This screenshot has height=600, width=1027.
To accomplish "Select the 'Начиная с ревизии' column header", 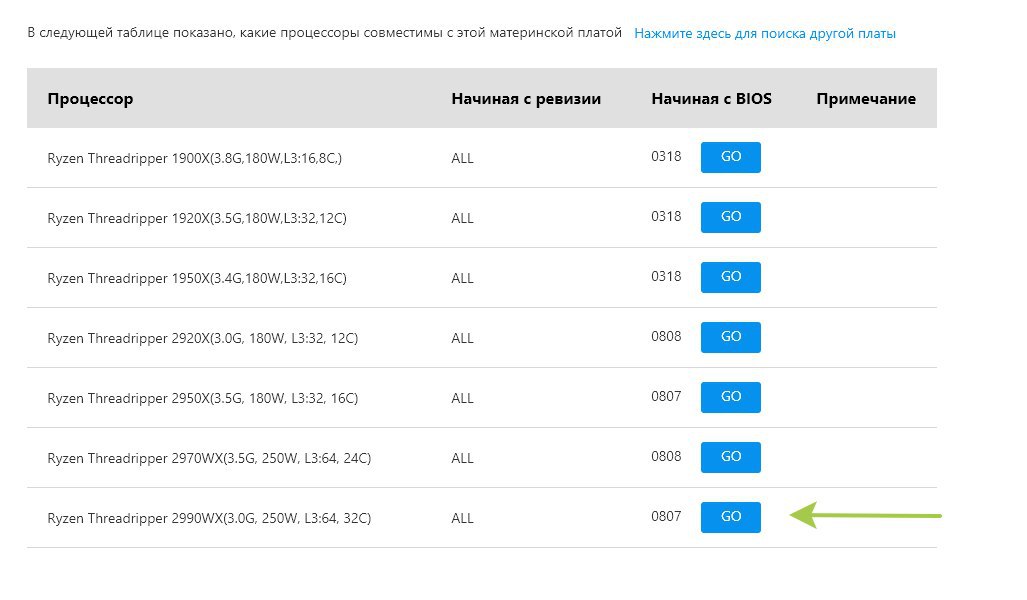I will click(x=526, y=99).
